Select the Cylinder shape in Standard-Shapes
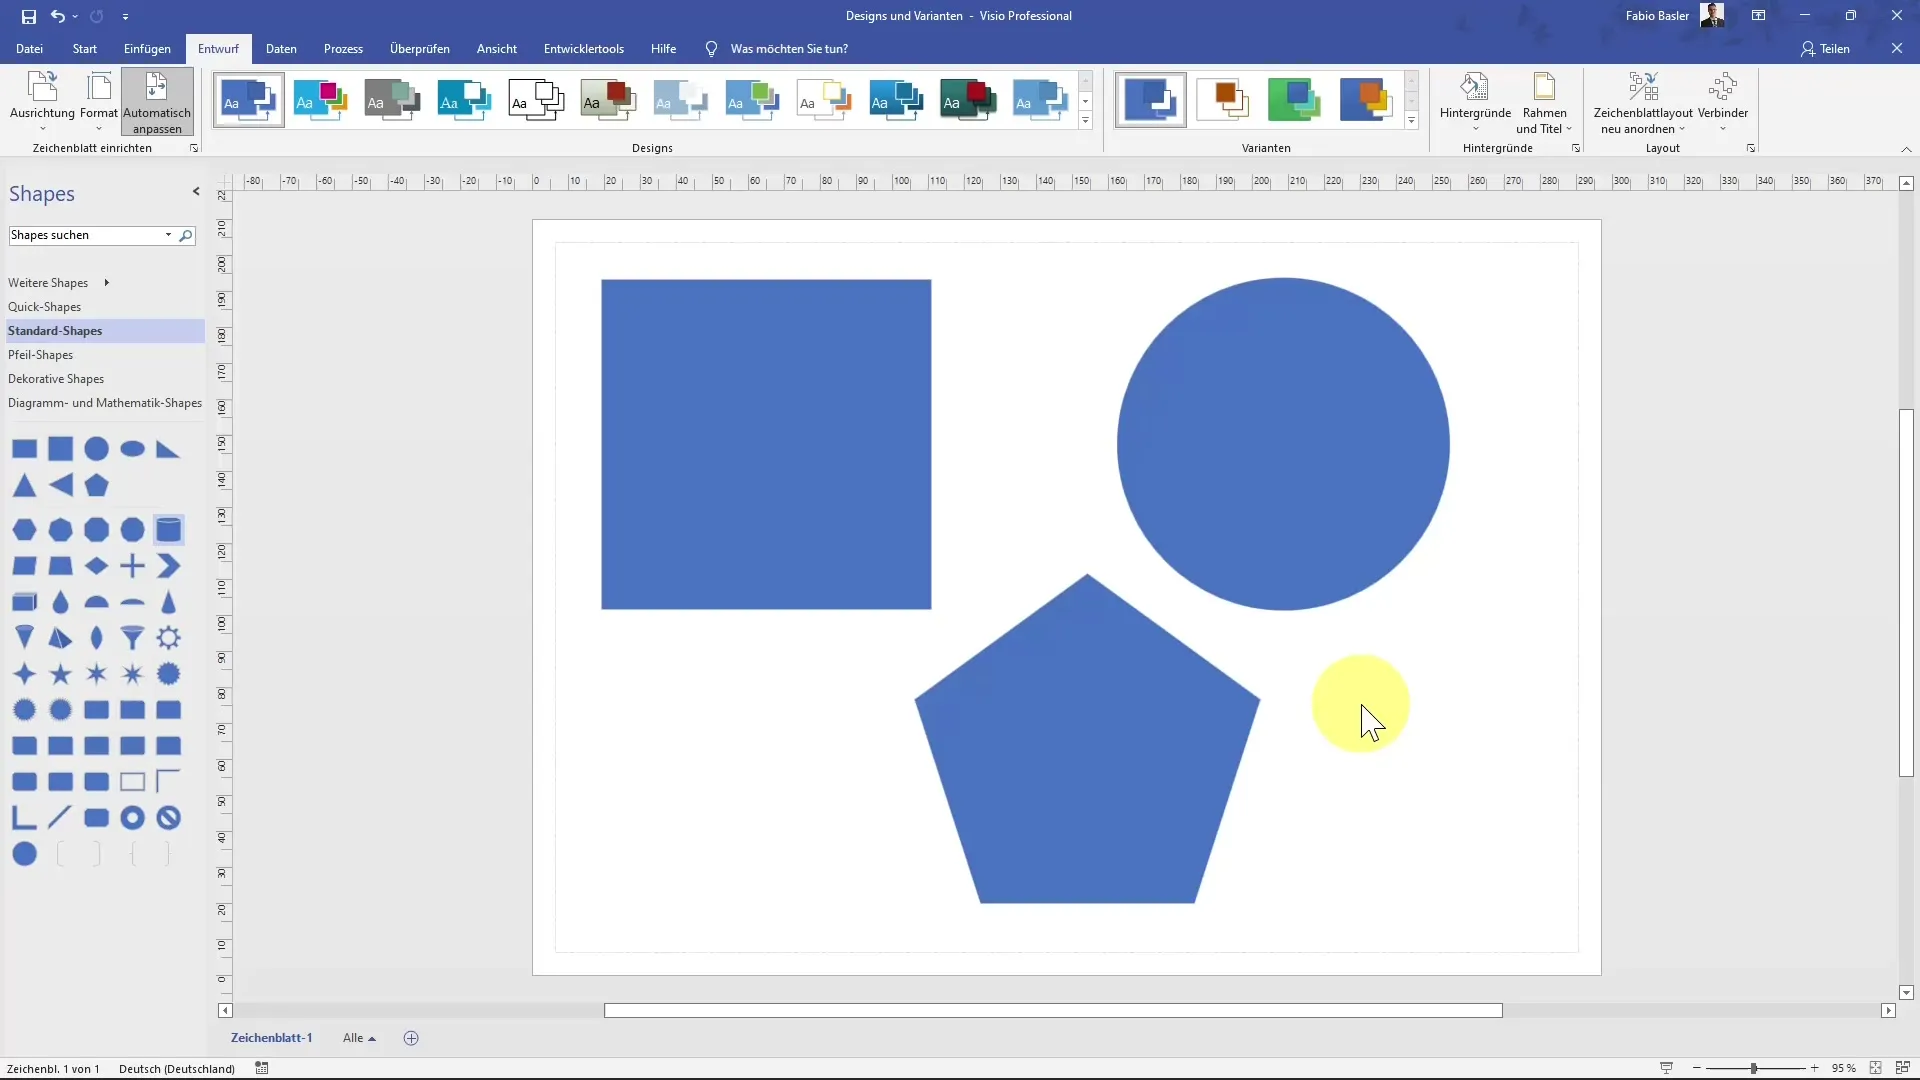The image size is (1920, 1080). (168, 530)
